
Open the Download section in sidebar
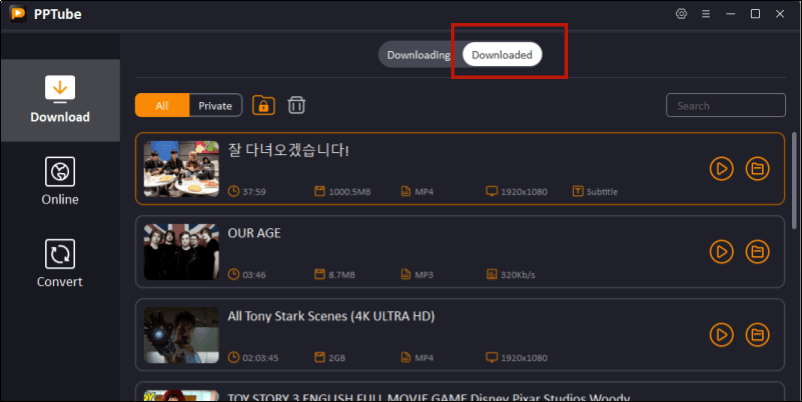coord(60,100)
